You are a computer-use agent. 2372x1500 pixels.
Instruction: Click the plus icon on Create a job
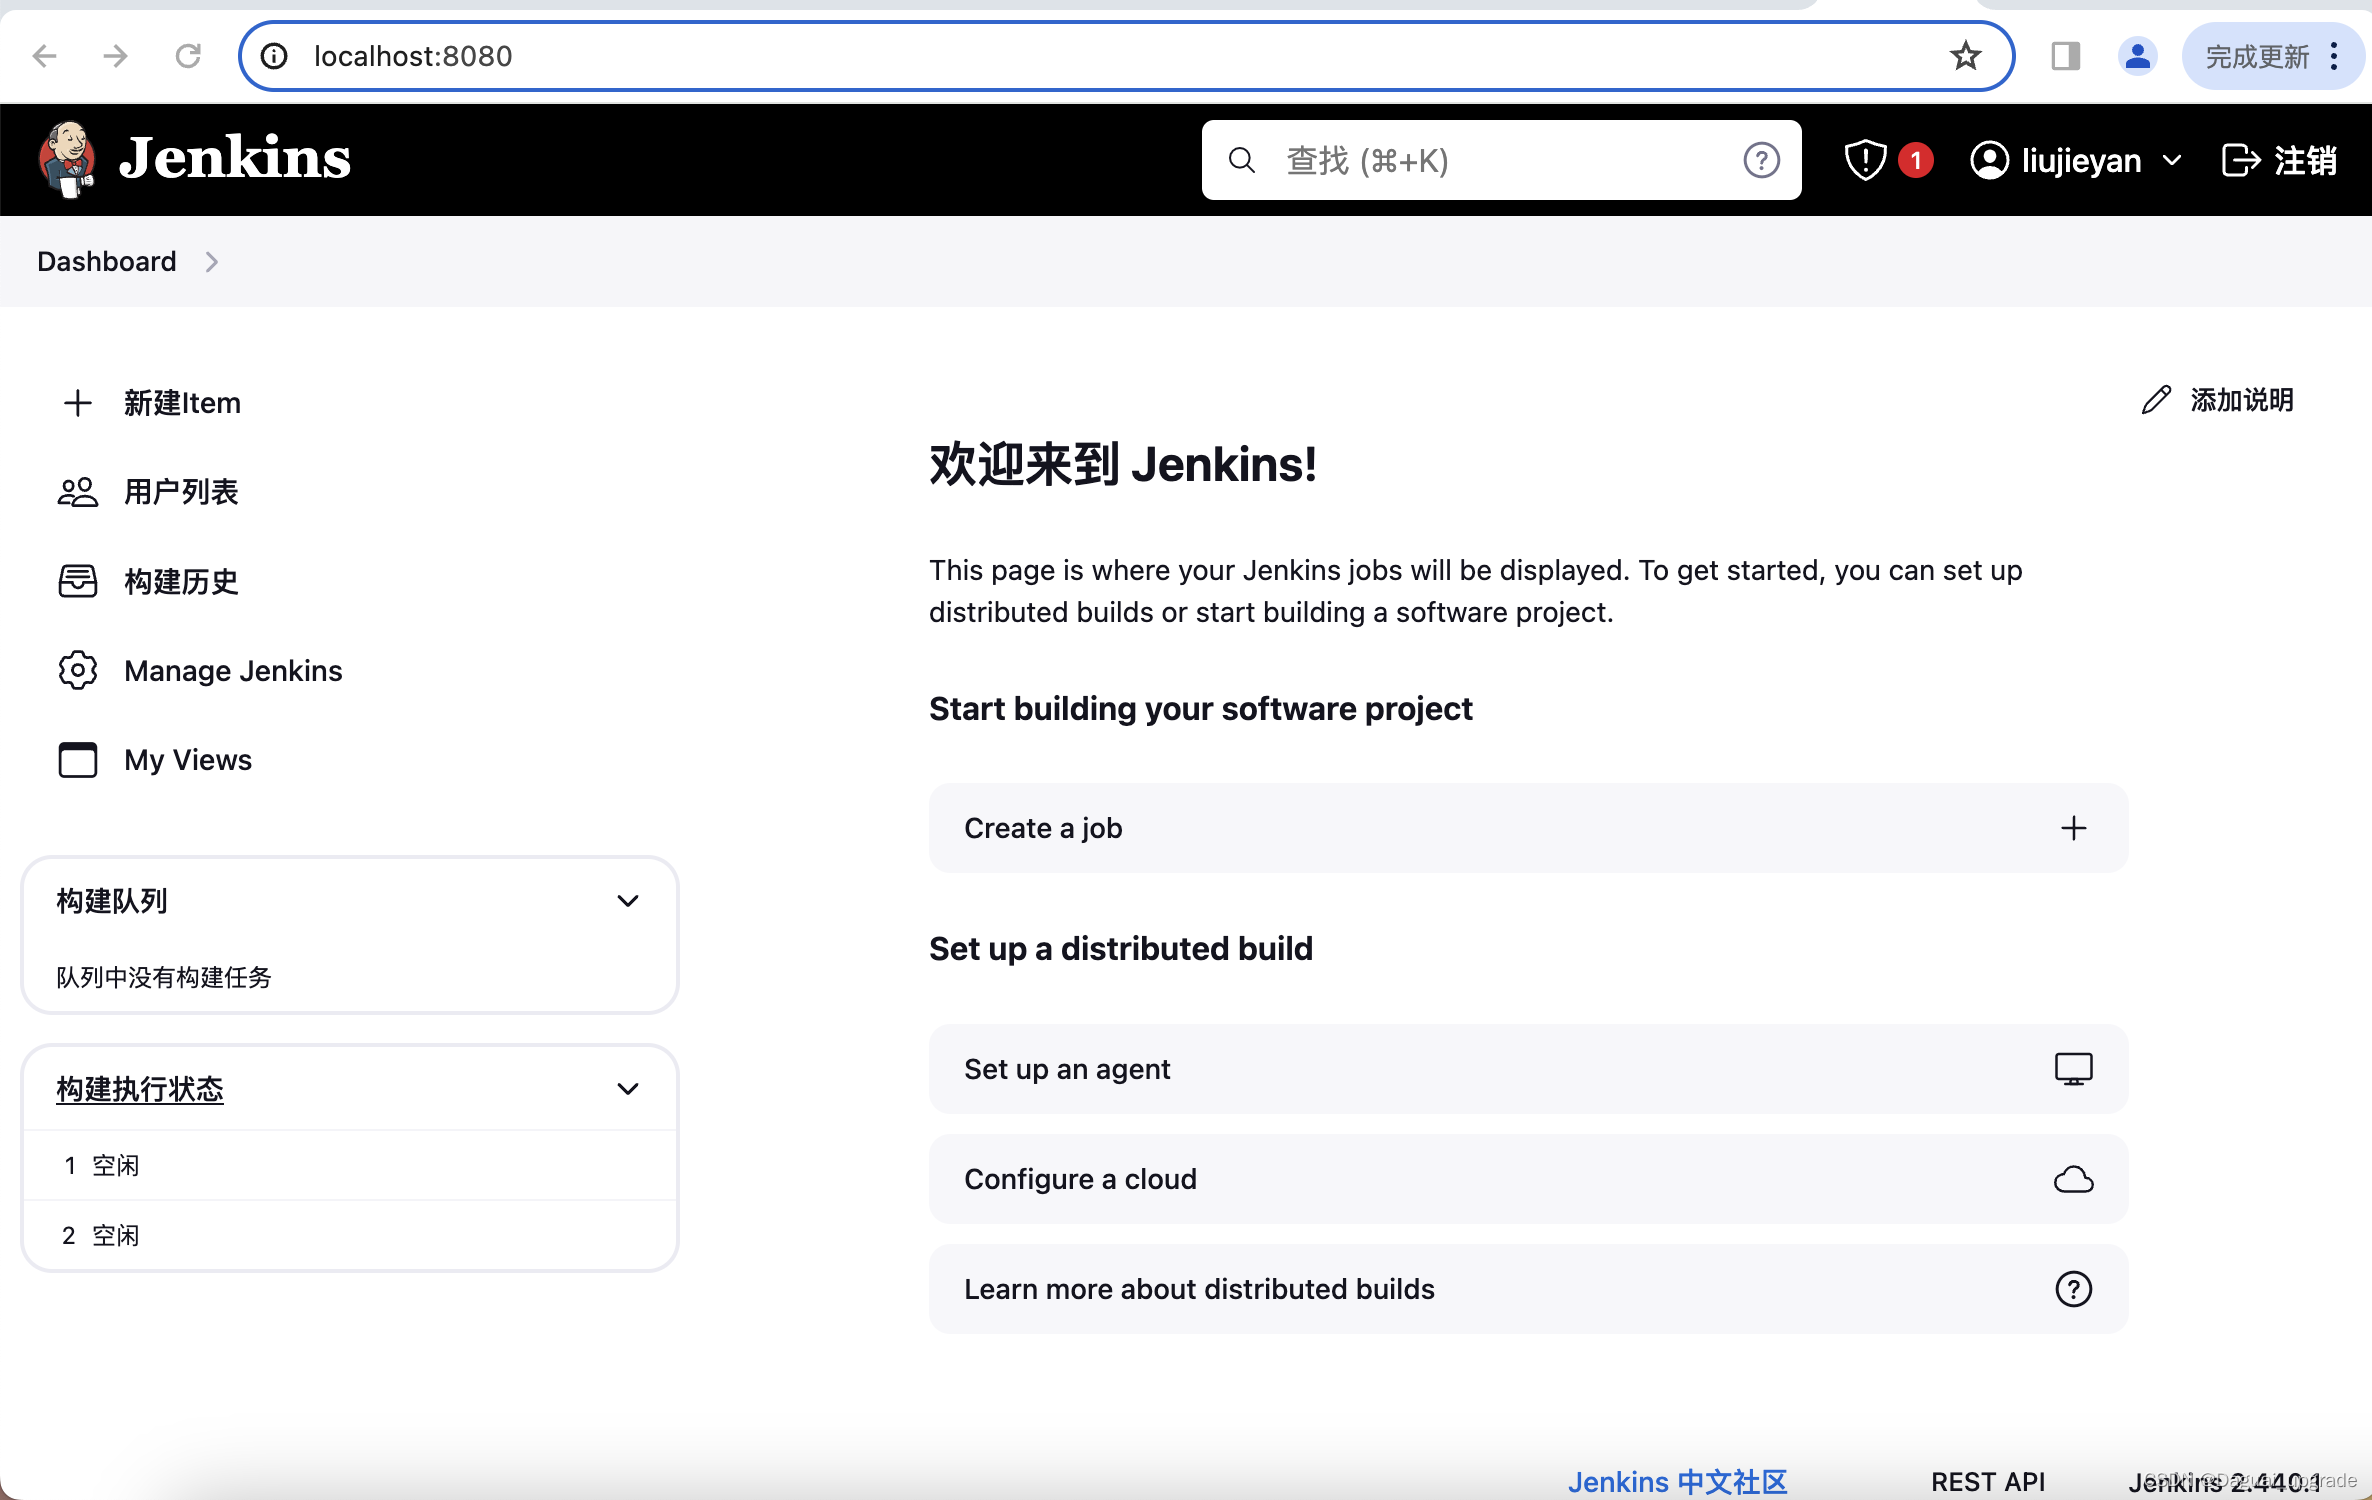2073,828
